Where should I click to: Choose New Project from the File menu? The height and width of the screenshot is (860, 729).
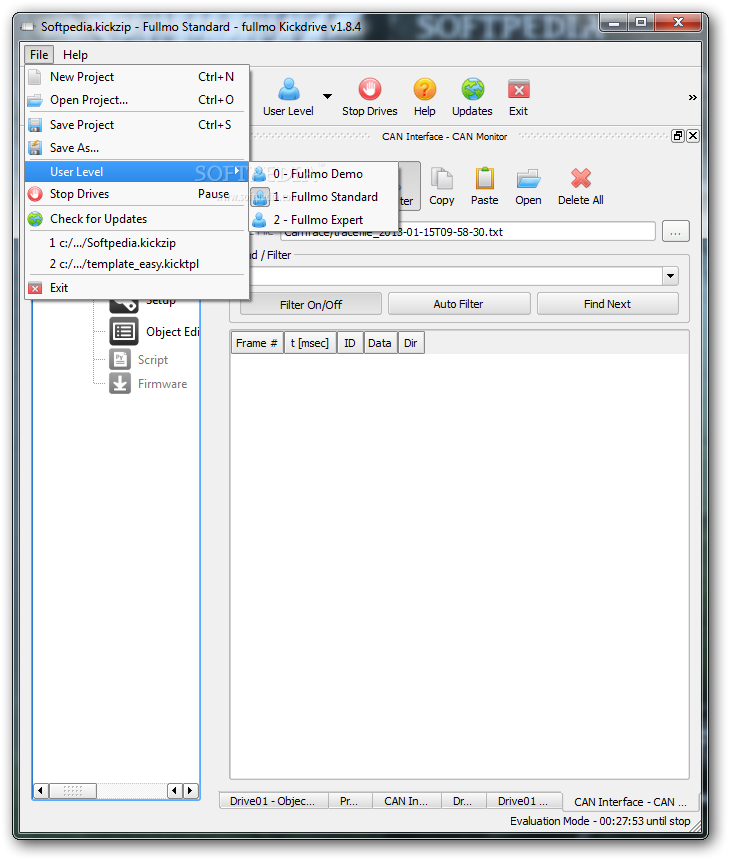[x=137, y=77]
